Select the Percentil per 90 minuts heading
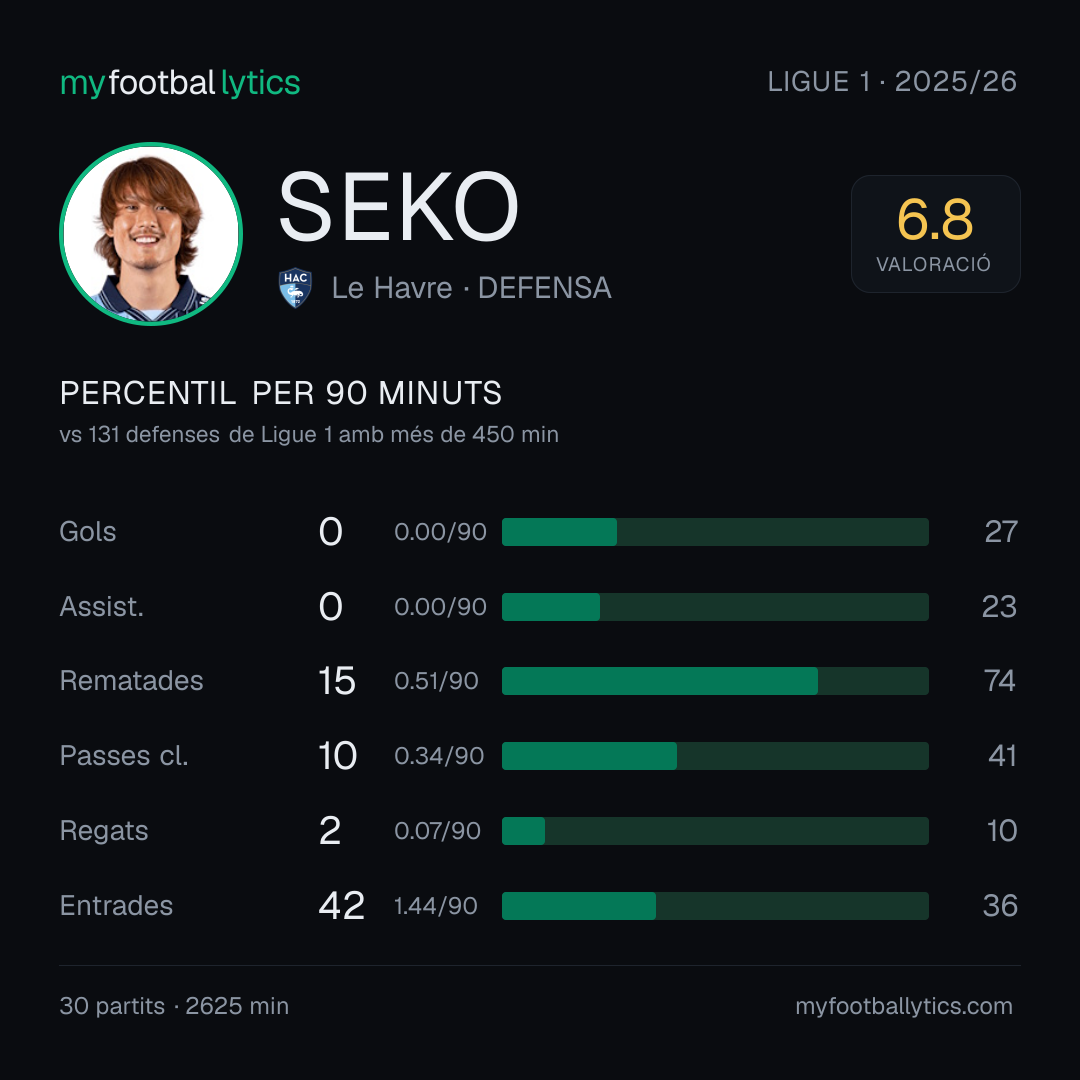The width and height of the screenshot is (1080, 1080). point(280,393)
